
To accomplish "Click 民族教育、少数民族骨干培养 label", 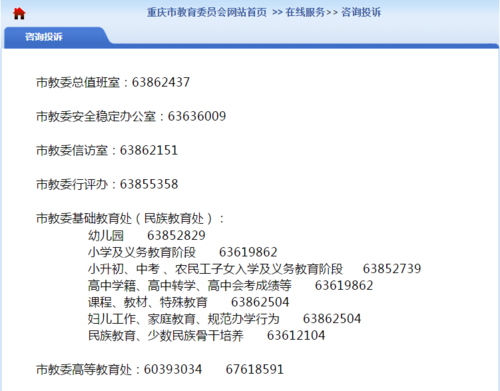I will [x=166, y=336].
